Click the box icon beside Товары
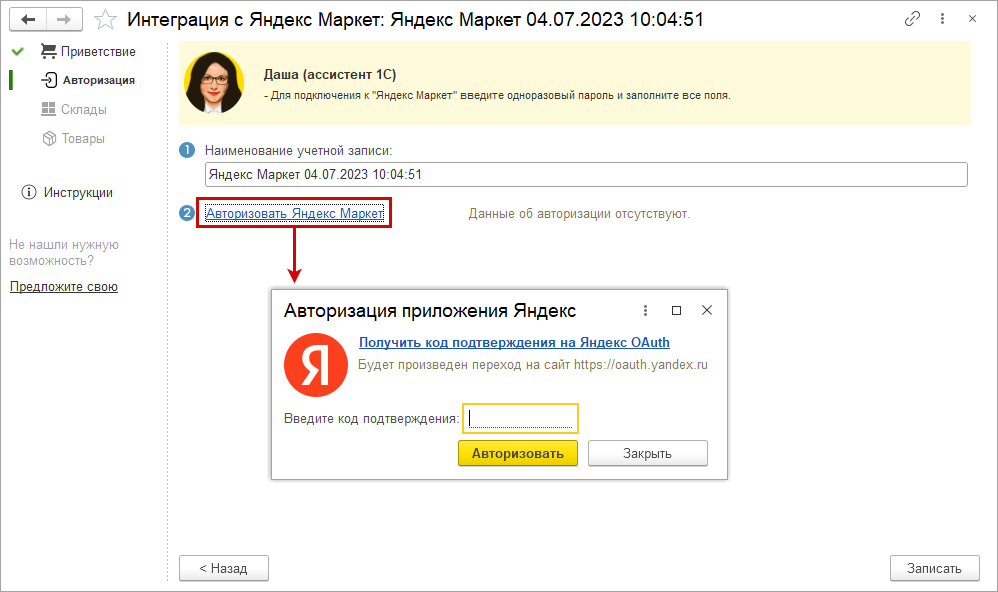Viewport: 998px width, 592px height. click(x=49, y=138)
